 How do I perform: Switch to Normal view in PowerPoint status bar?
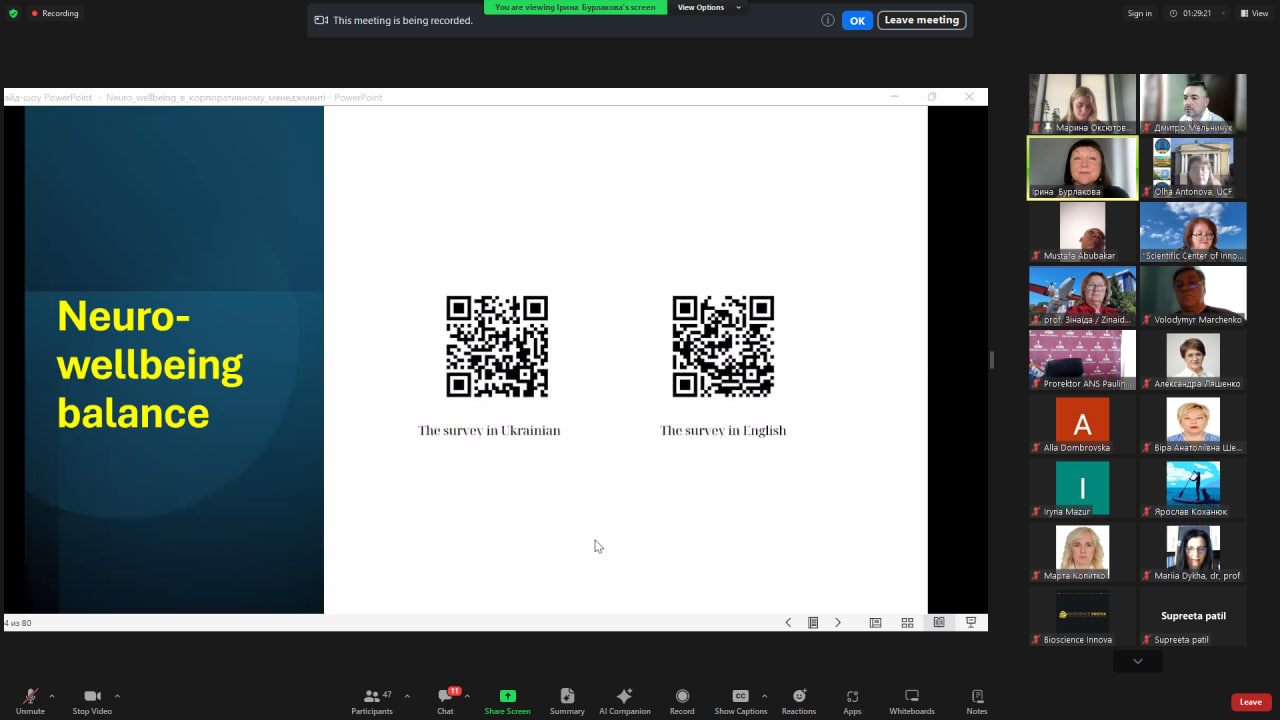pos(875,622)
